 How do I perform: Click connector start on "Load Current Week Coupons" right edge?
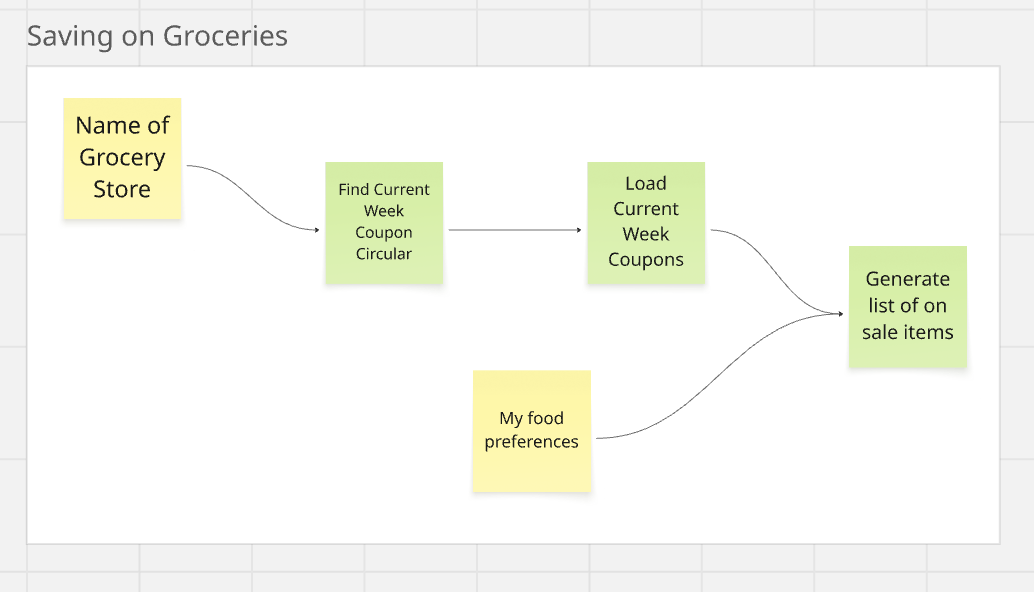tap(712, 230)
